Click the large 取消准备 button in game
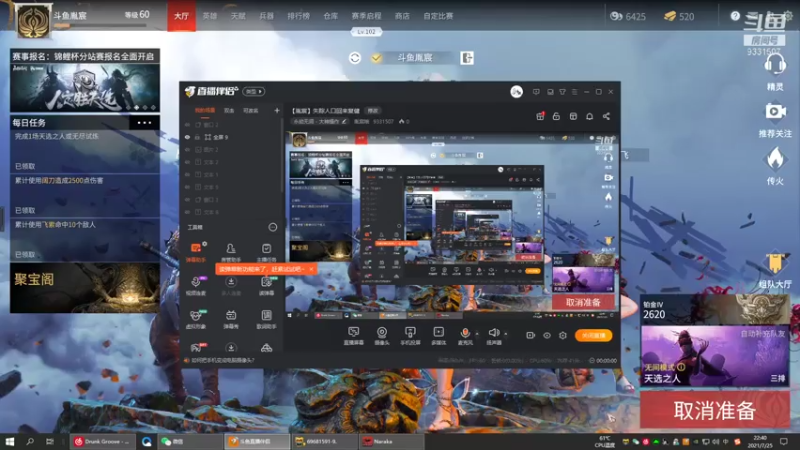The height and width of the screenshot is (450, 800). coord(715,410)
